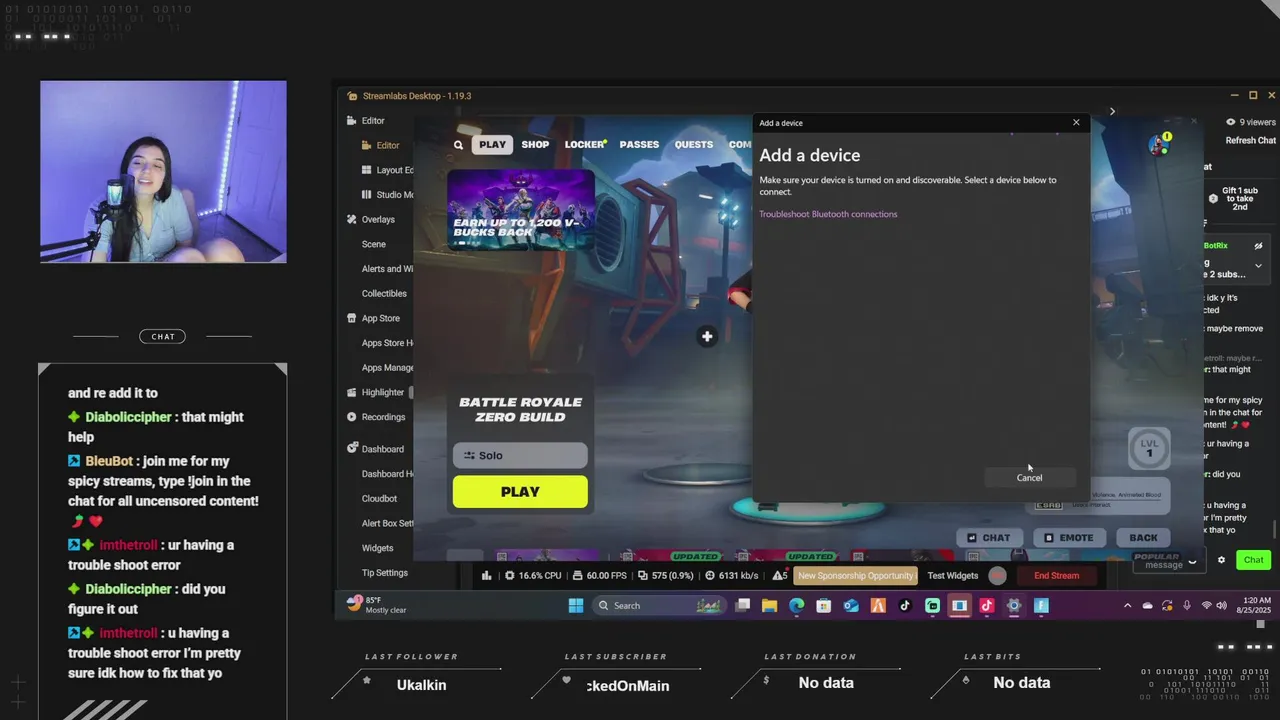Click Test Widgets in the status bar
1280x720 pixels.
coord(952,575)
